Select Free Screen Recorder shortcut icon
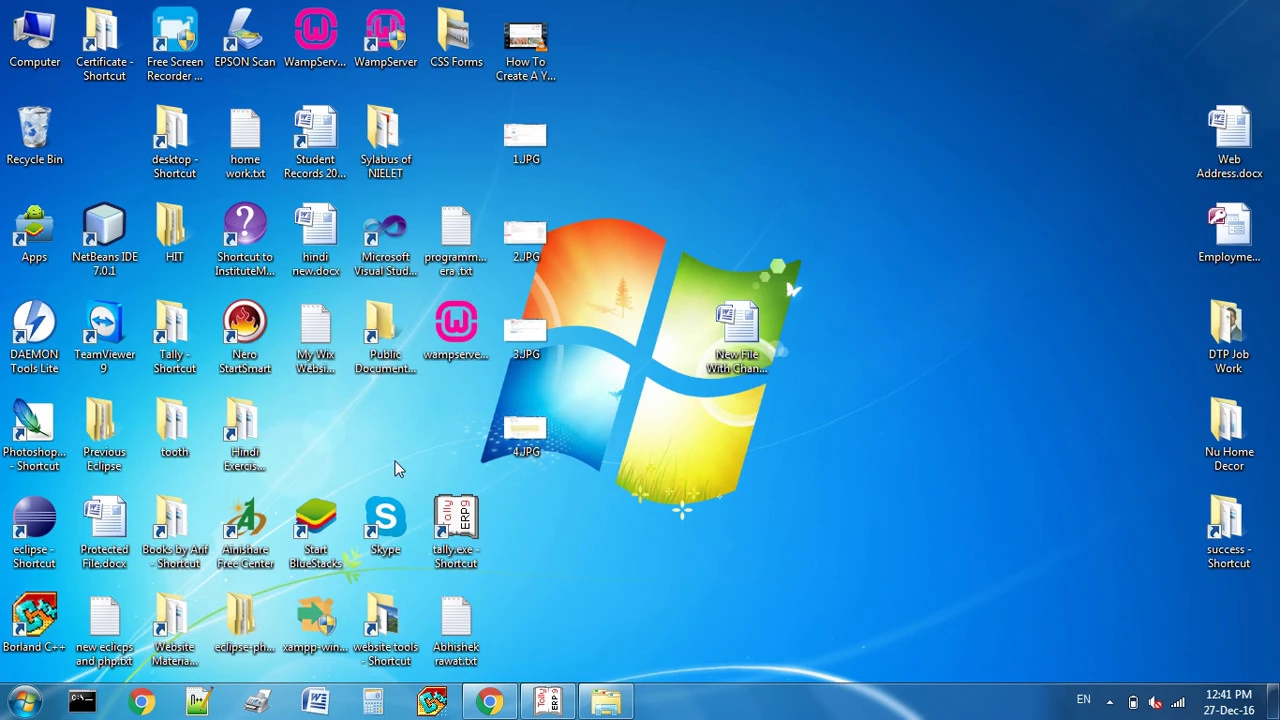This screenshot has width=1280, height=720. point(175,46)
